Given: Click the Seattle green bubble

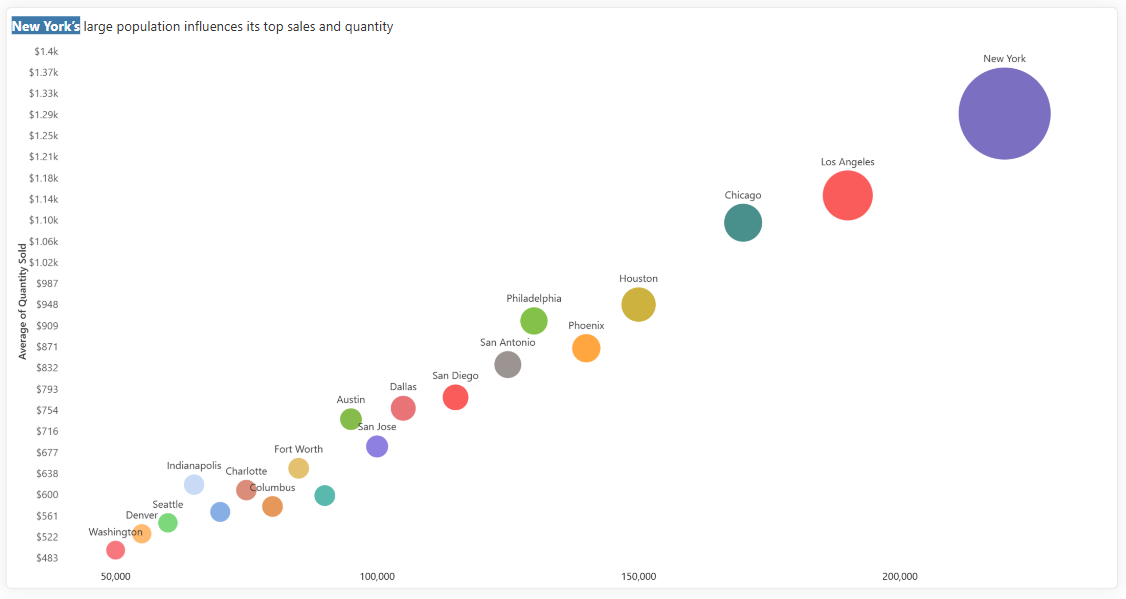Looking at the screenshot, I should coord(167,523).
